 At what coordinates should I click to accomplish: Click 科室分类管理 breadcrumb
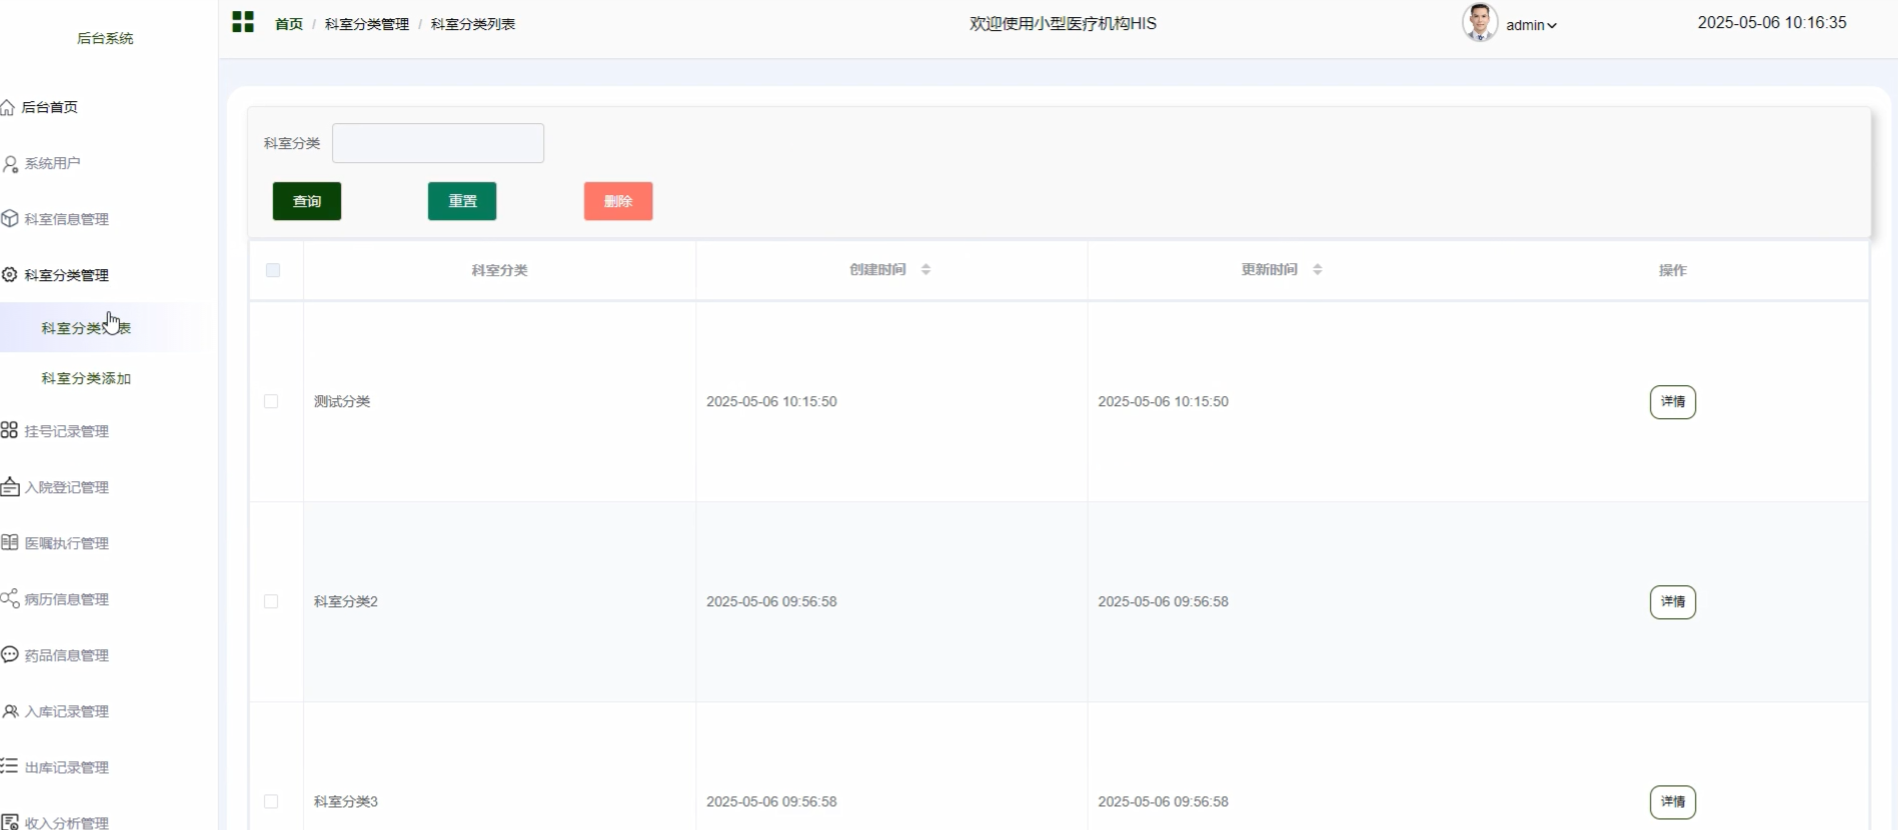367,24
